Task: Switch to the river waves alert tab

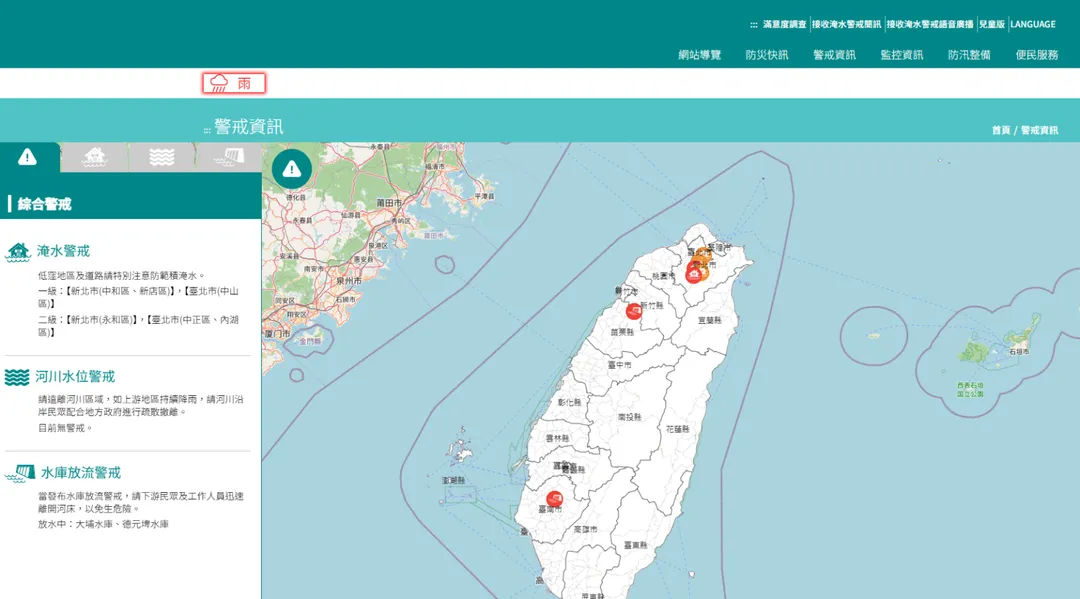Action: point(162,158)
